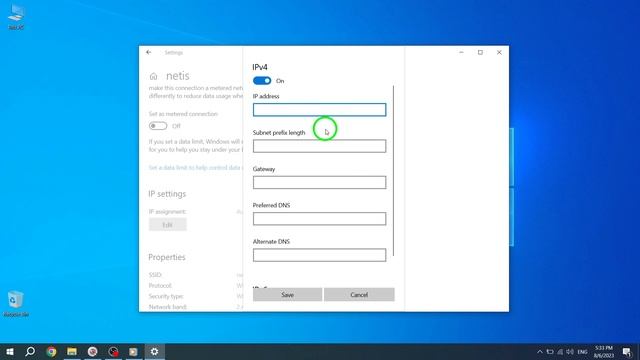Click the dialog's vertical scrollbar
Screen dimensions: 640x360
click(x=393, y=171)
